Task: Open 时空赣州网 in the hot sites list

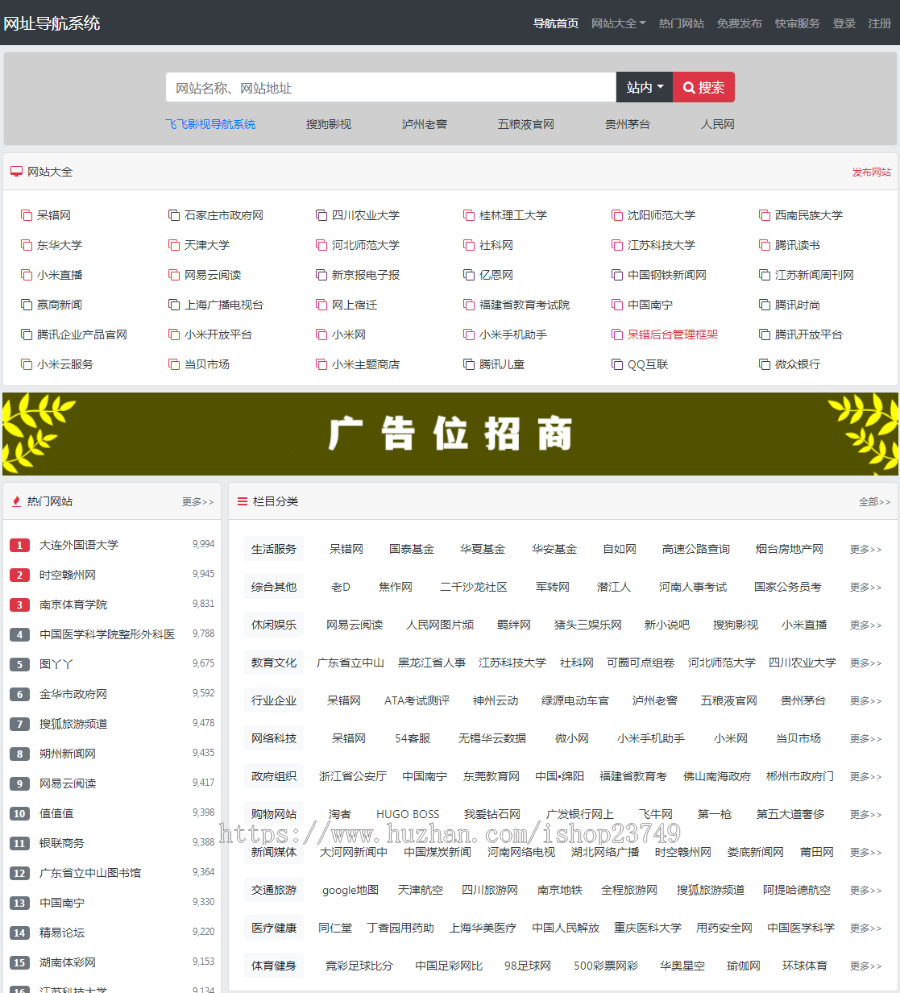Action: 67,574
